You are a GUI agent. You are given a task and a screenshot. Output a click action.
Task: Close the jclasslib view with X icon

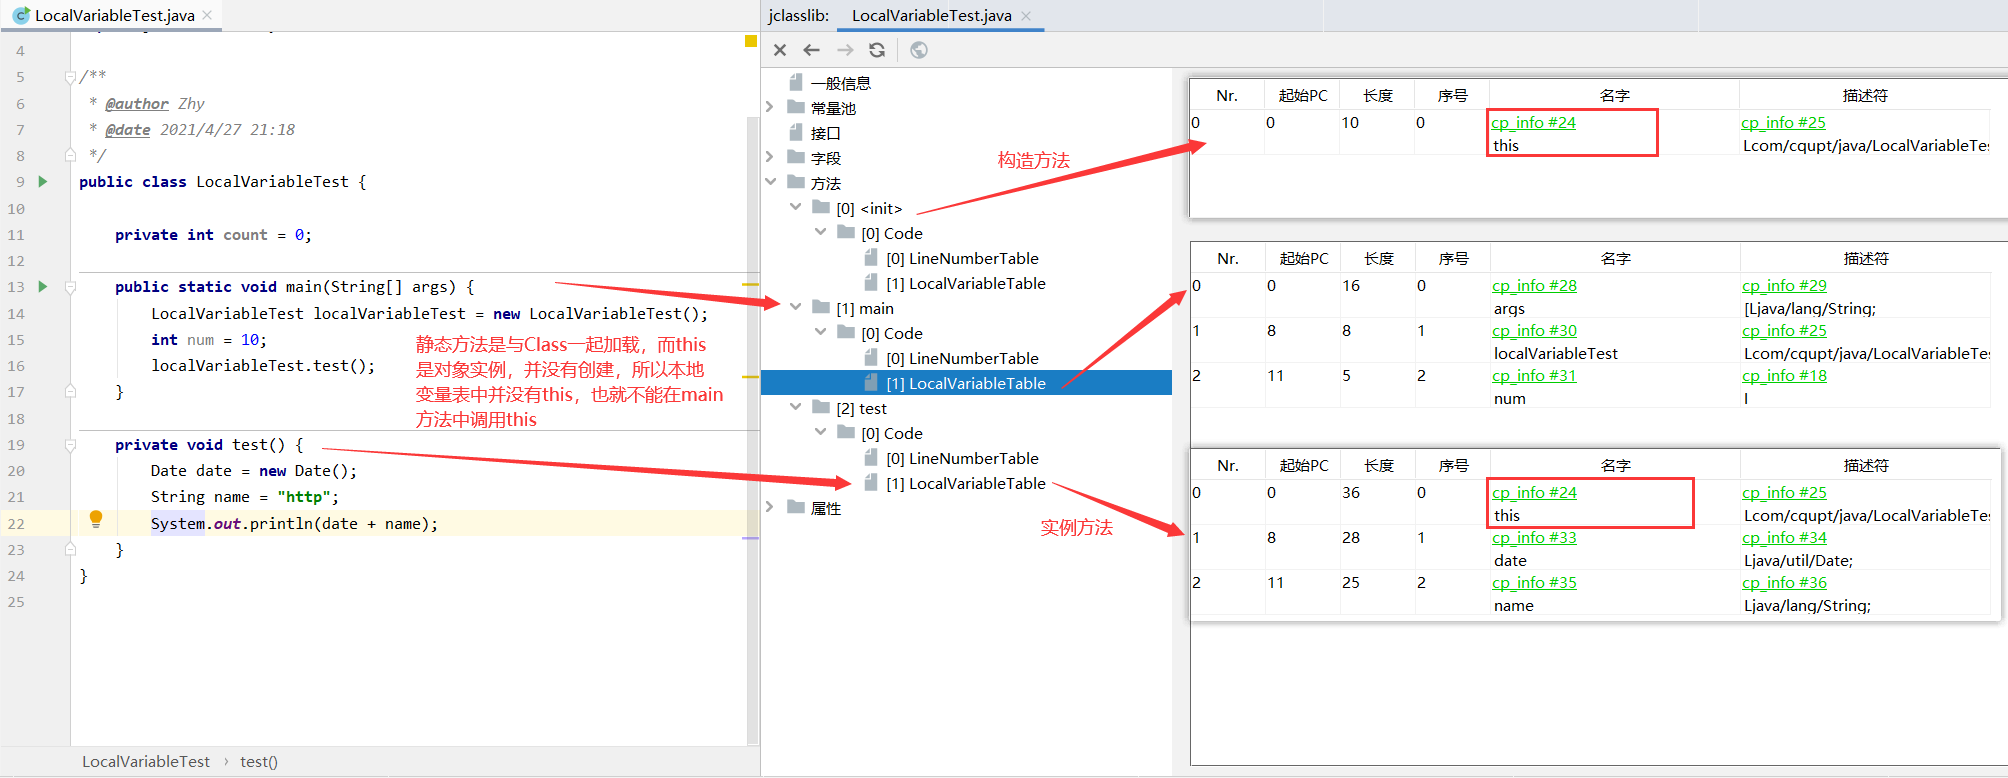coord(780,50)
